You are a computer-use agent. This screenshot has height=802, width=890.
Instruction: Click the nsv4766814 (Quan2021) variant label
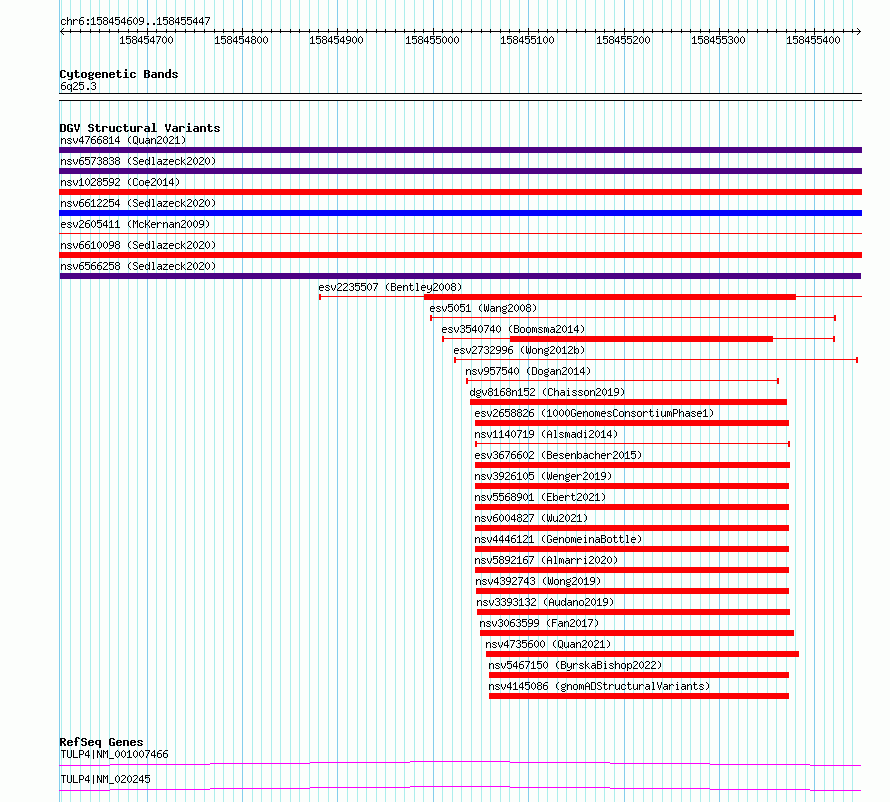(x=123, y=140)
